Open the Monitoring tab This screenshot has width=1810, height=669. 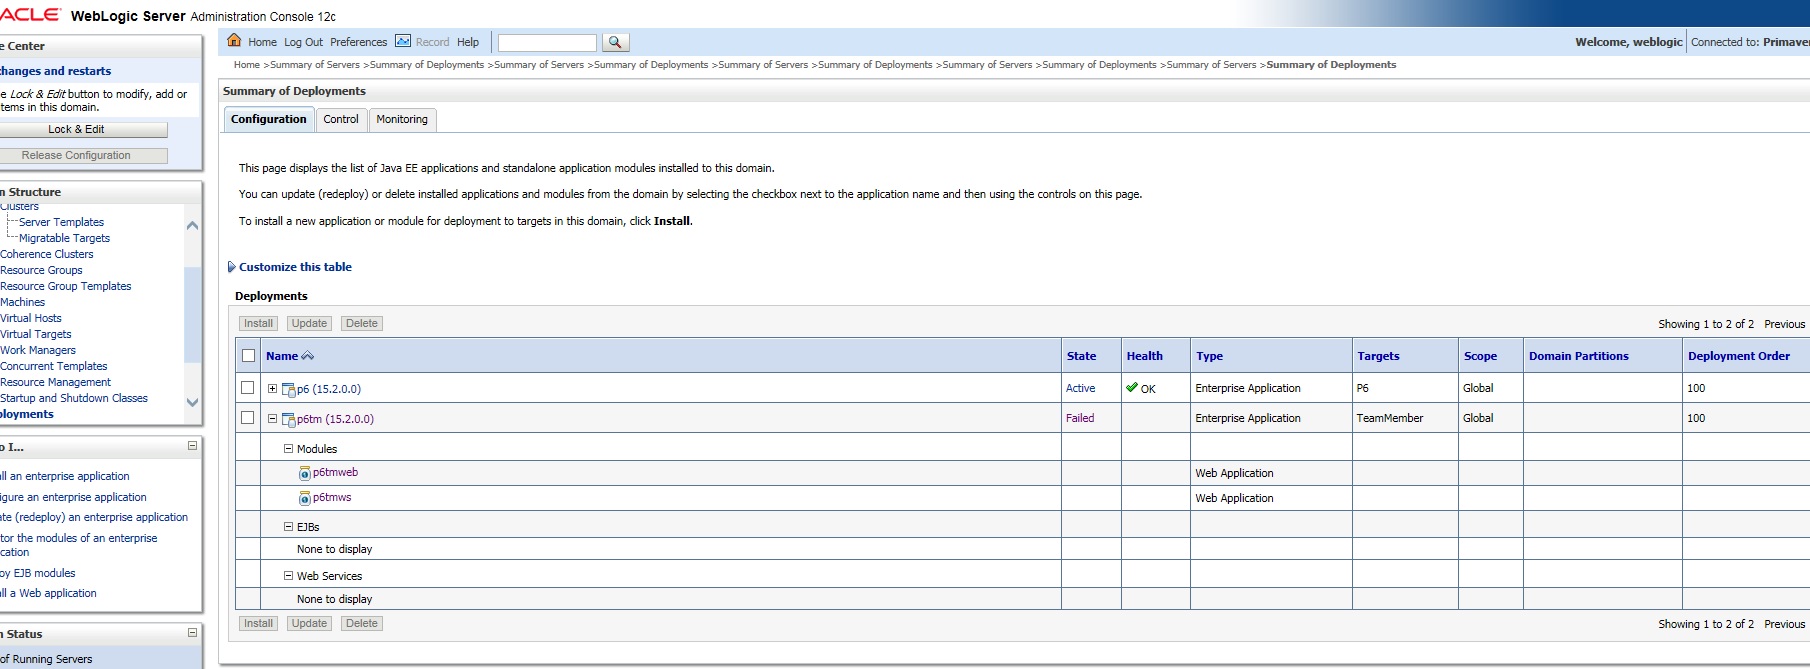pos(402,119)
